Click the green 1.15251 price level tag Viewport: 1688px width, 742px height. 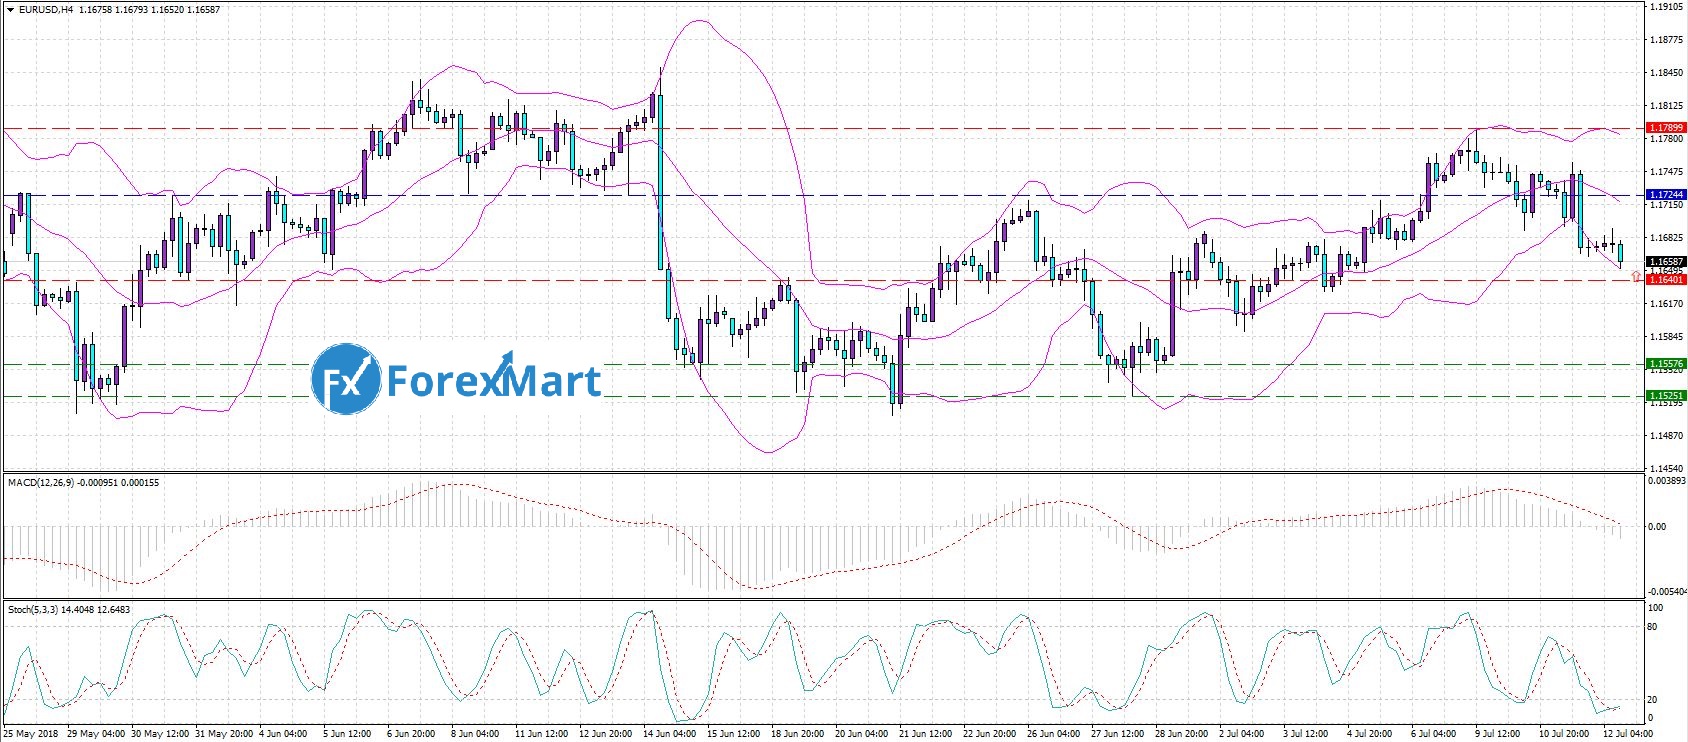[1666, 396]
